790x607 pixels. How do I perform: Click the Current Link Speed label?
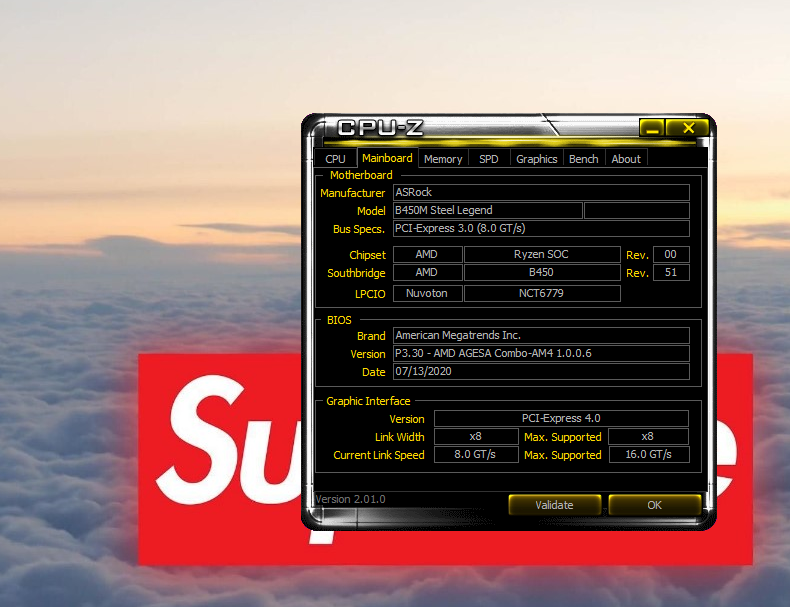[379, 455]
